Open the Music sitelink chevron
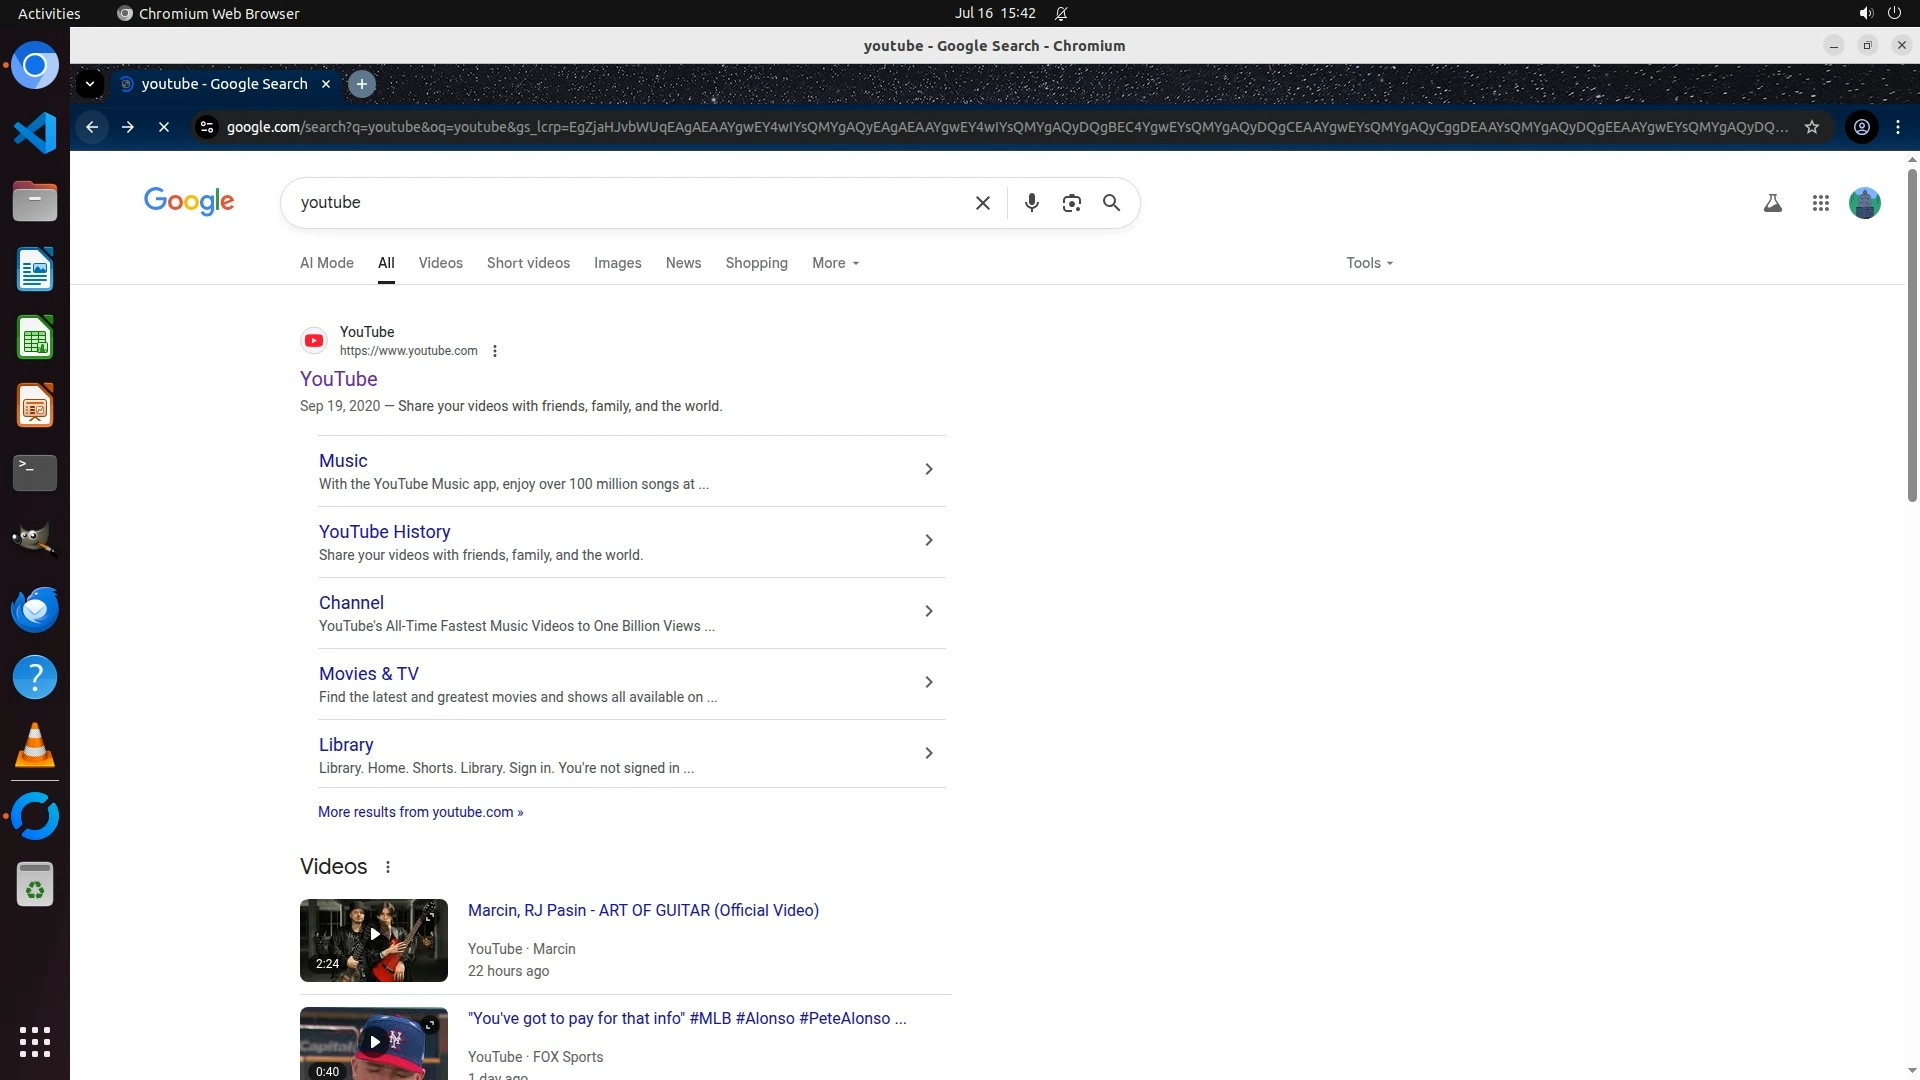Viewport: 1920px width, 1080px height. coord(928,469)
